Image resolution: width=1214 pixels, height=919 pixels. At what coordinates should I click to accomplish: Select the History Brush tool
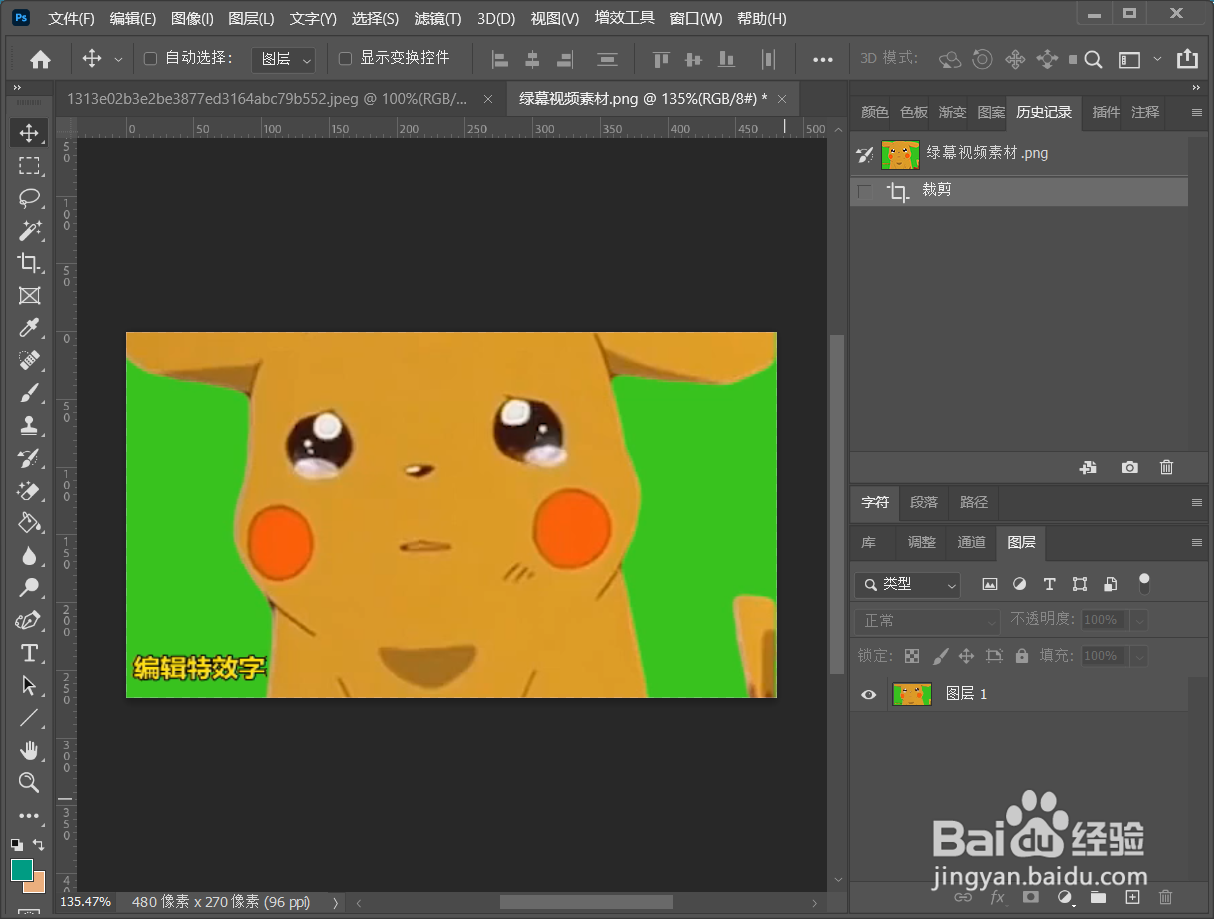coord(29,458)
